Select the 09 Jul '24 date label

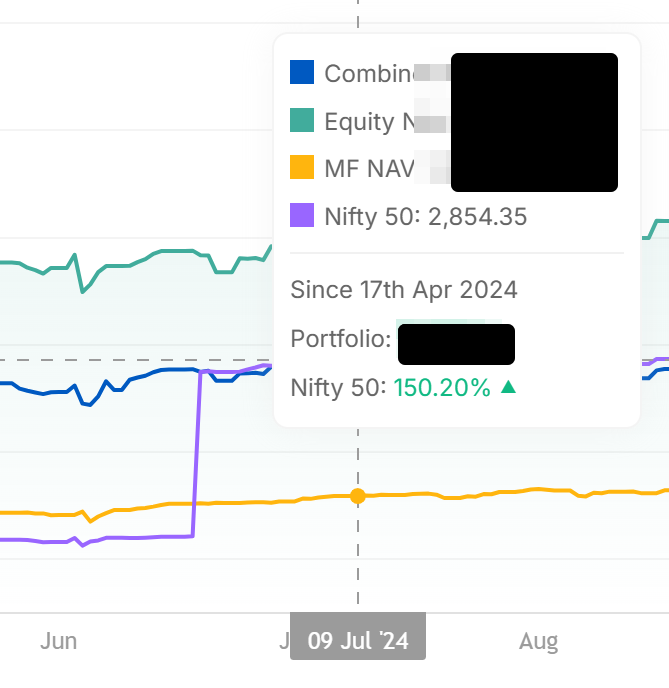(x=358, y=641)
